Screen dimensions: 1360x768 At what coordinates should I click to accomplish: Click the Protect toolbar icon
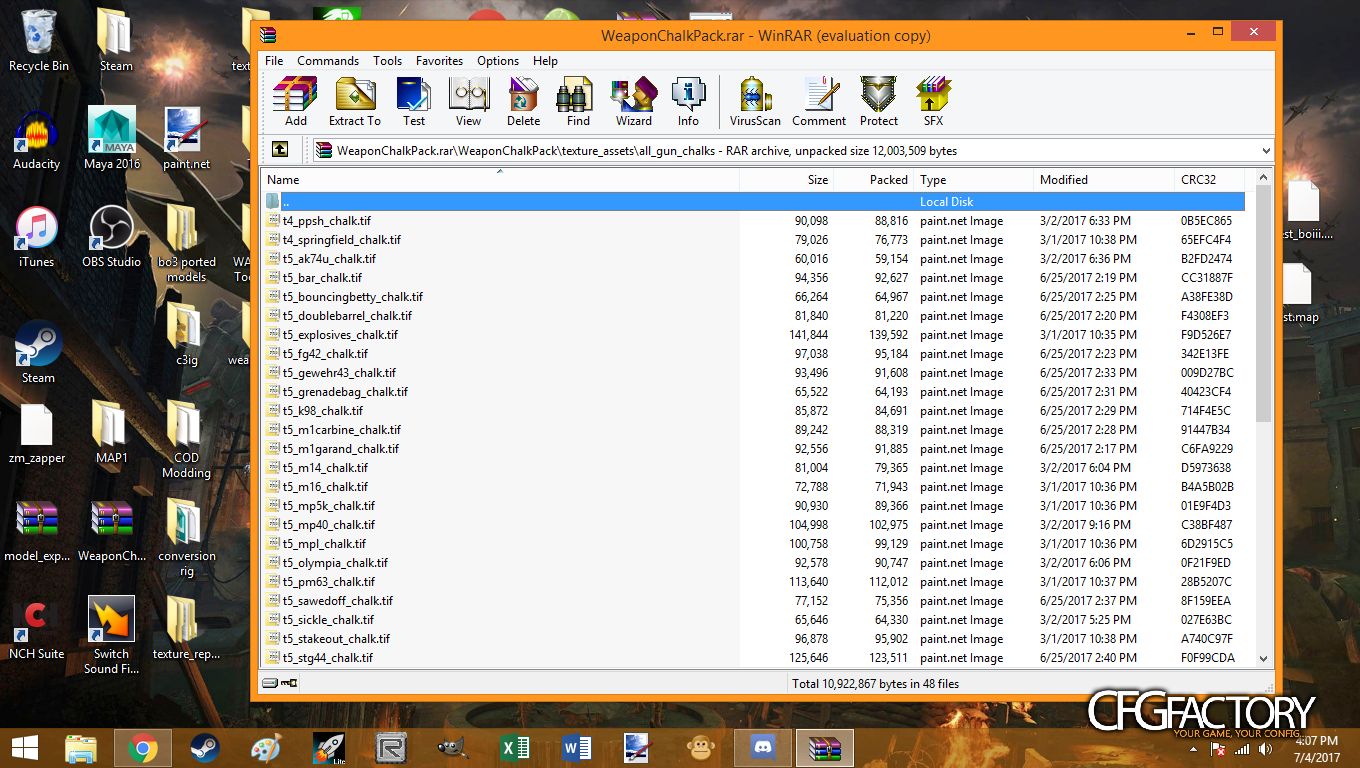pos(879,101)
